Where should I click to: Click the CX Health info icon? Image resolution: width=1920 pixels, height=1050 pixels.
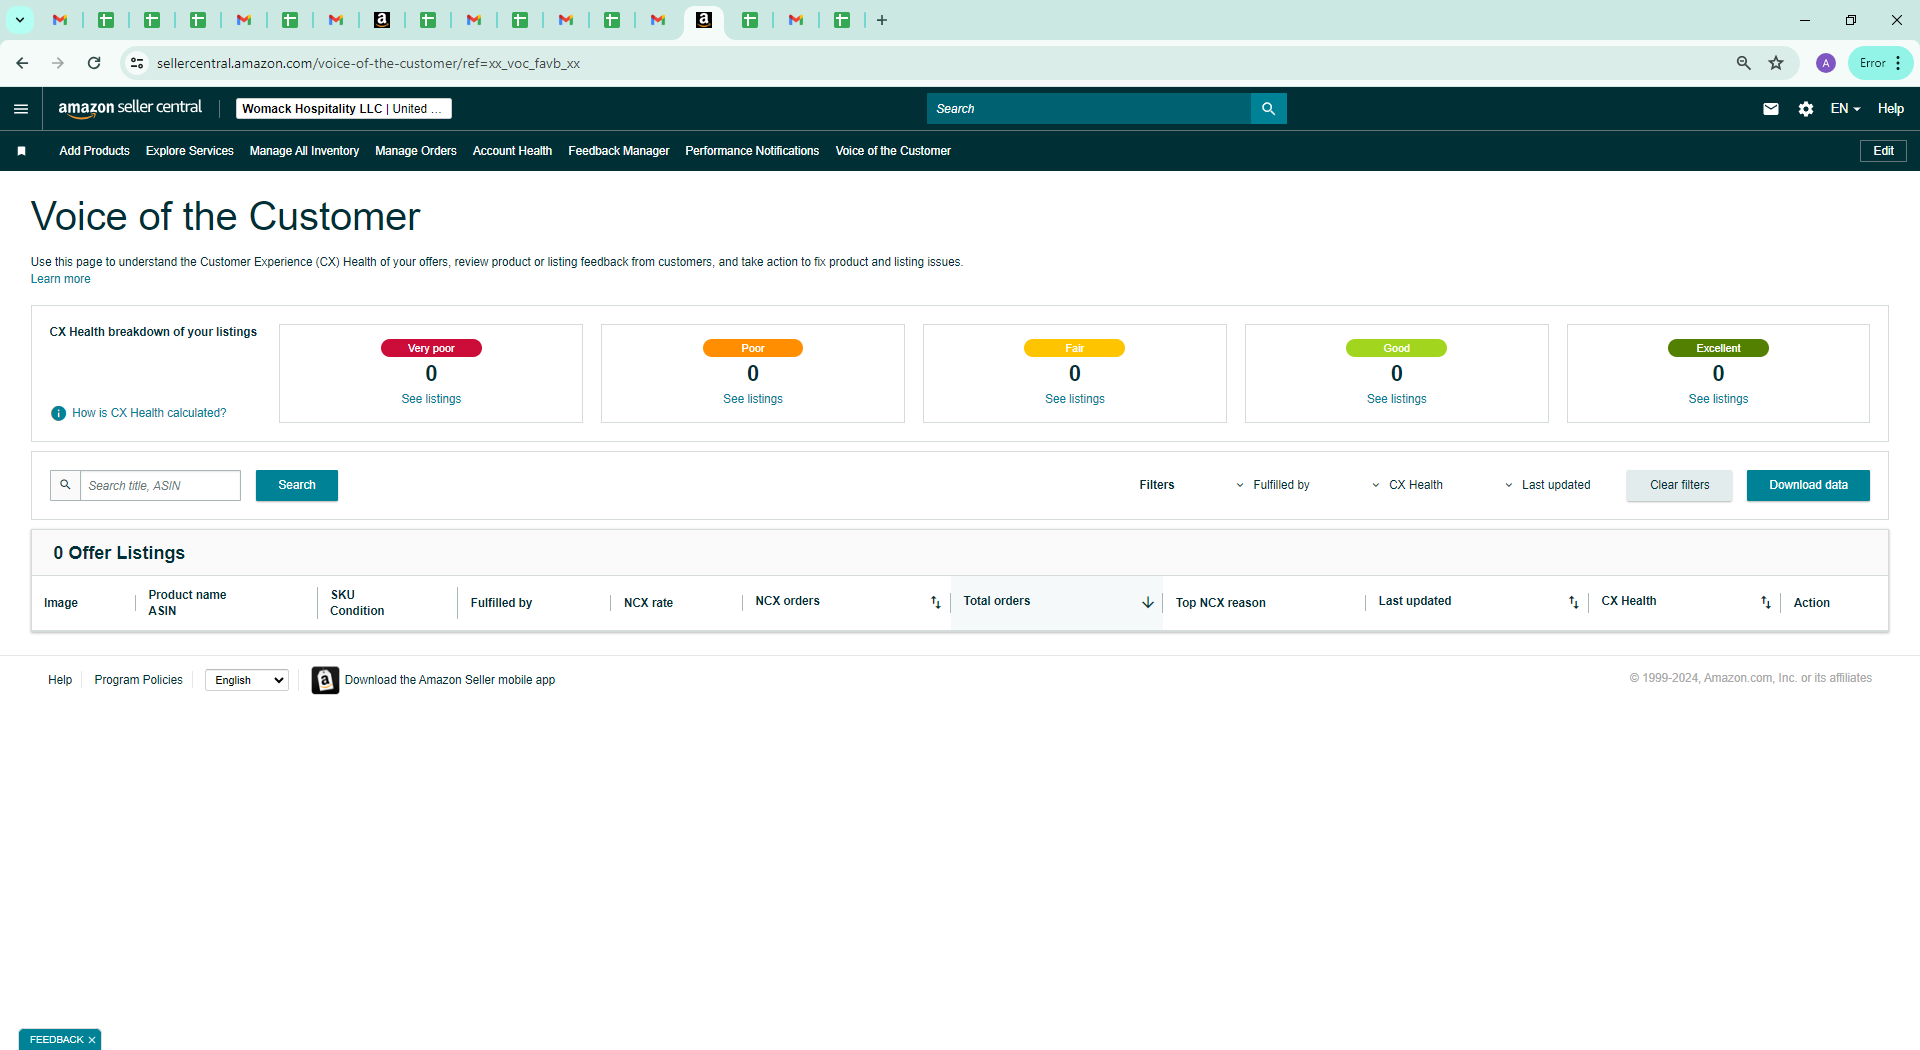[x=58, y=413]
